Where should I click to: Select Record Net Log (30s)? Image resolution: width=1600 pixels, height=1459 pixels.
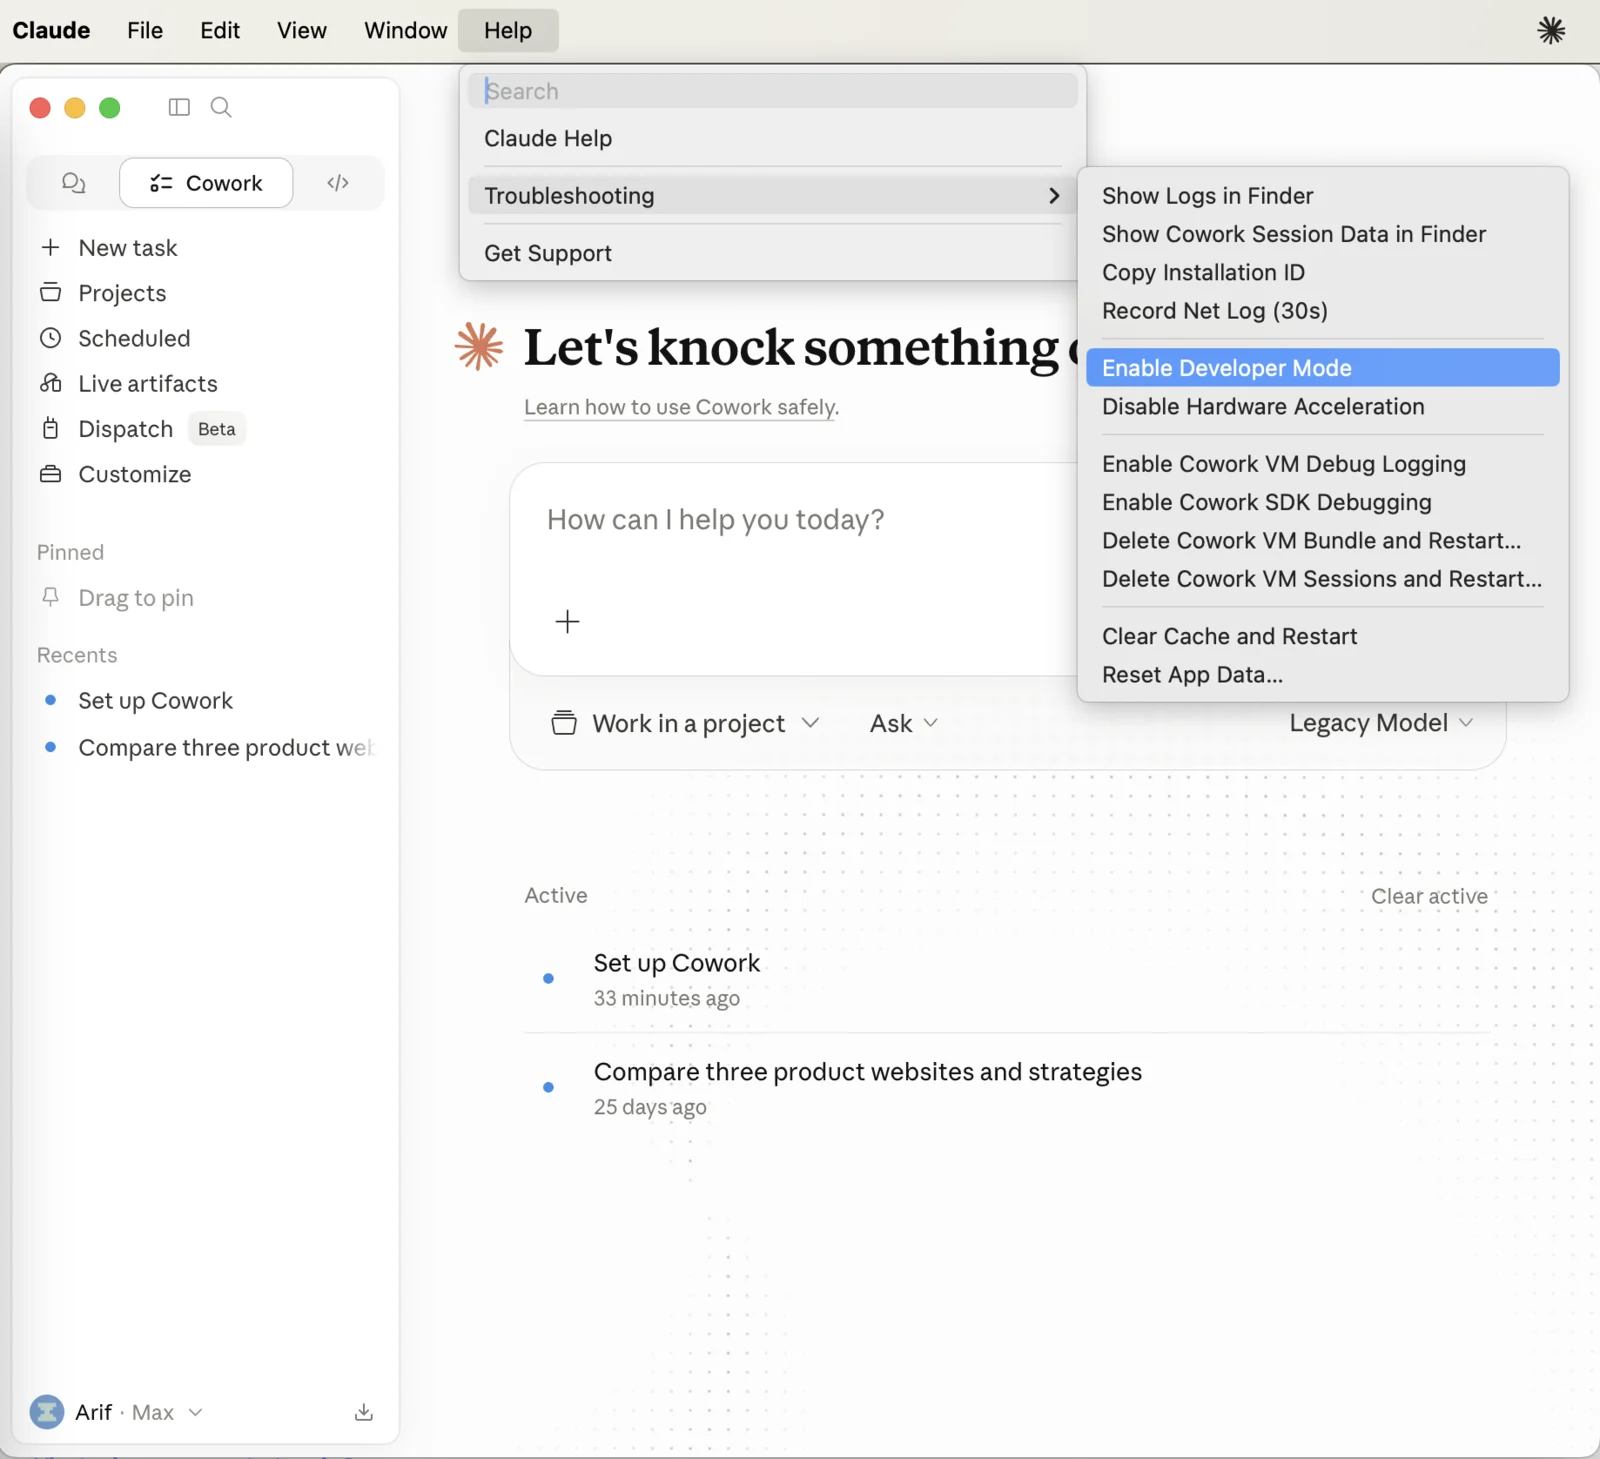1322,311
